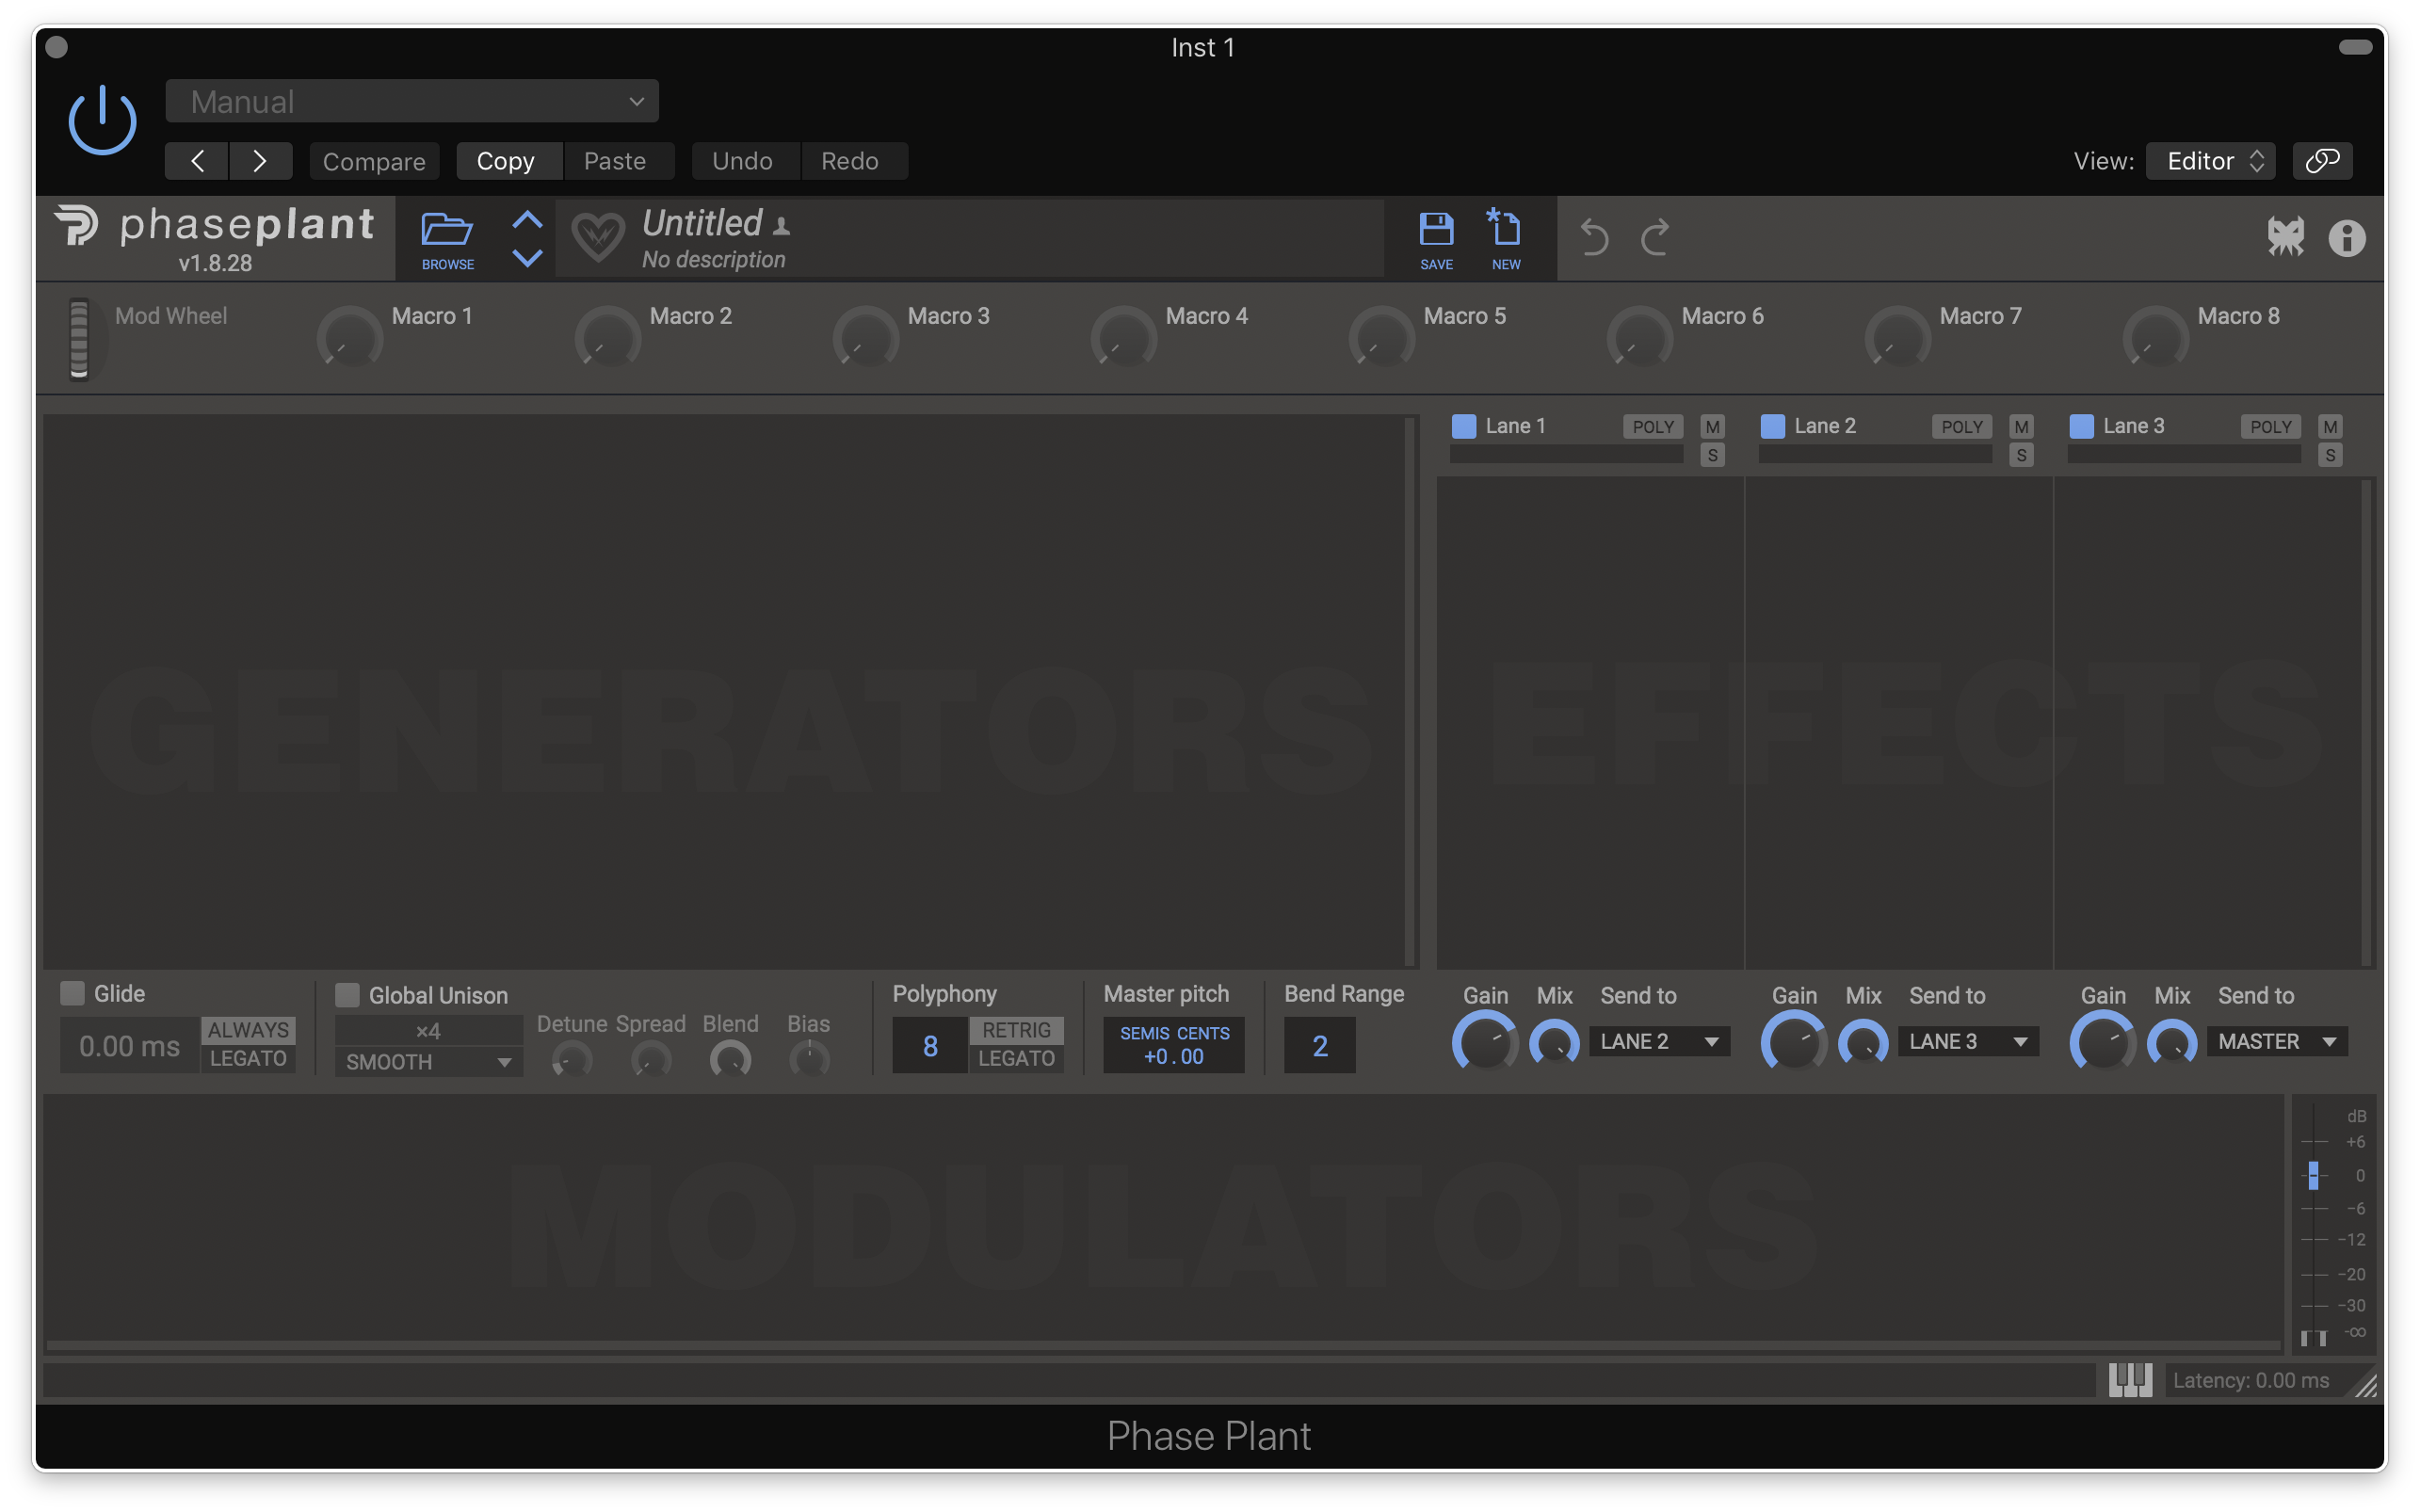Favorite preset with the heart icon

pyautogui.click(x=598, y=238)
